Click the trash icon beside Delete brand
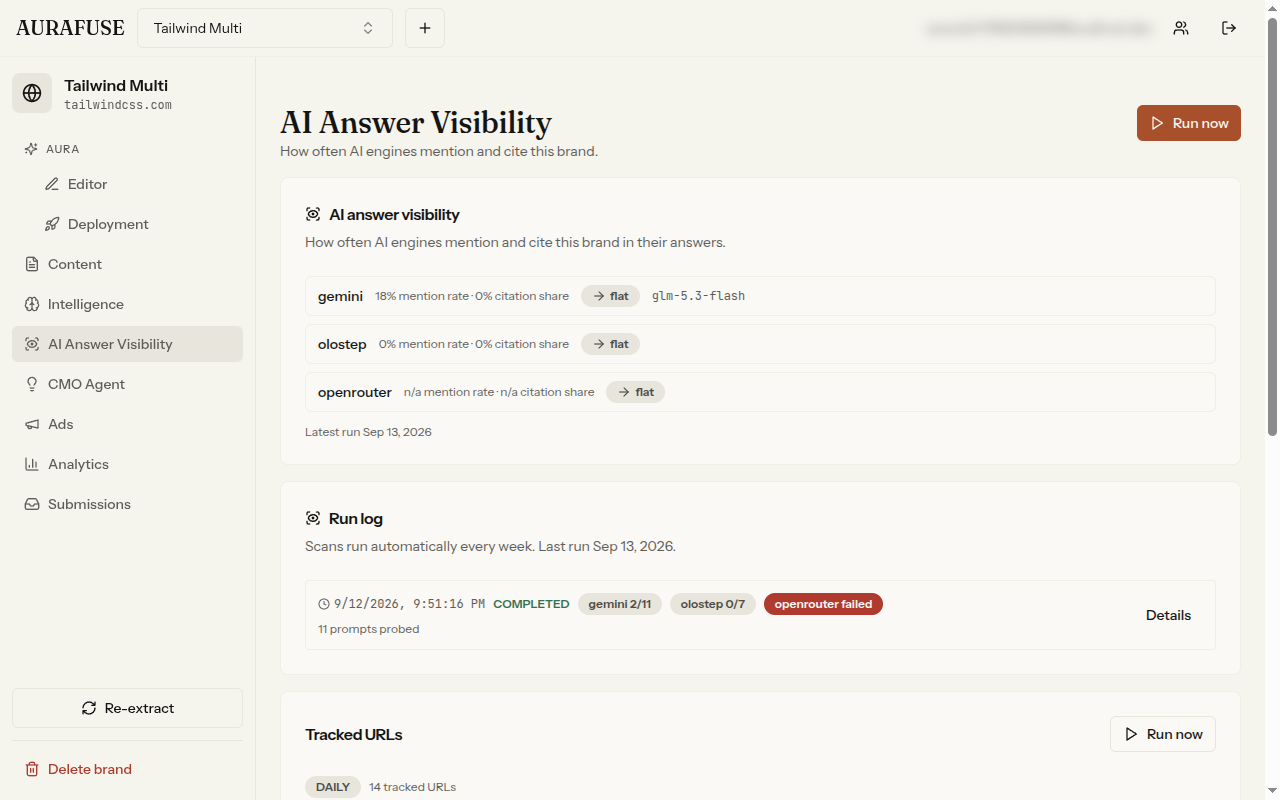Image resolution: width=1280 pixels, height=800 pixels. pos(32,769)
